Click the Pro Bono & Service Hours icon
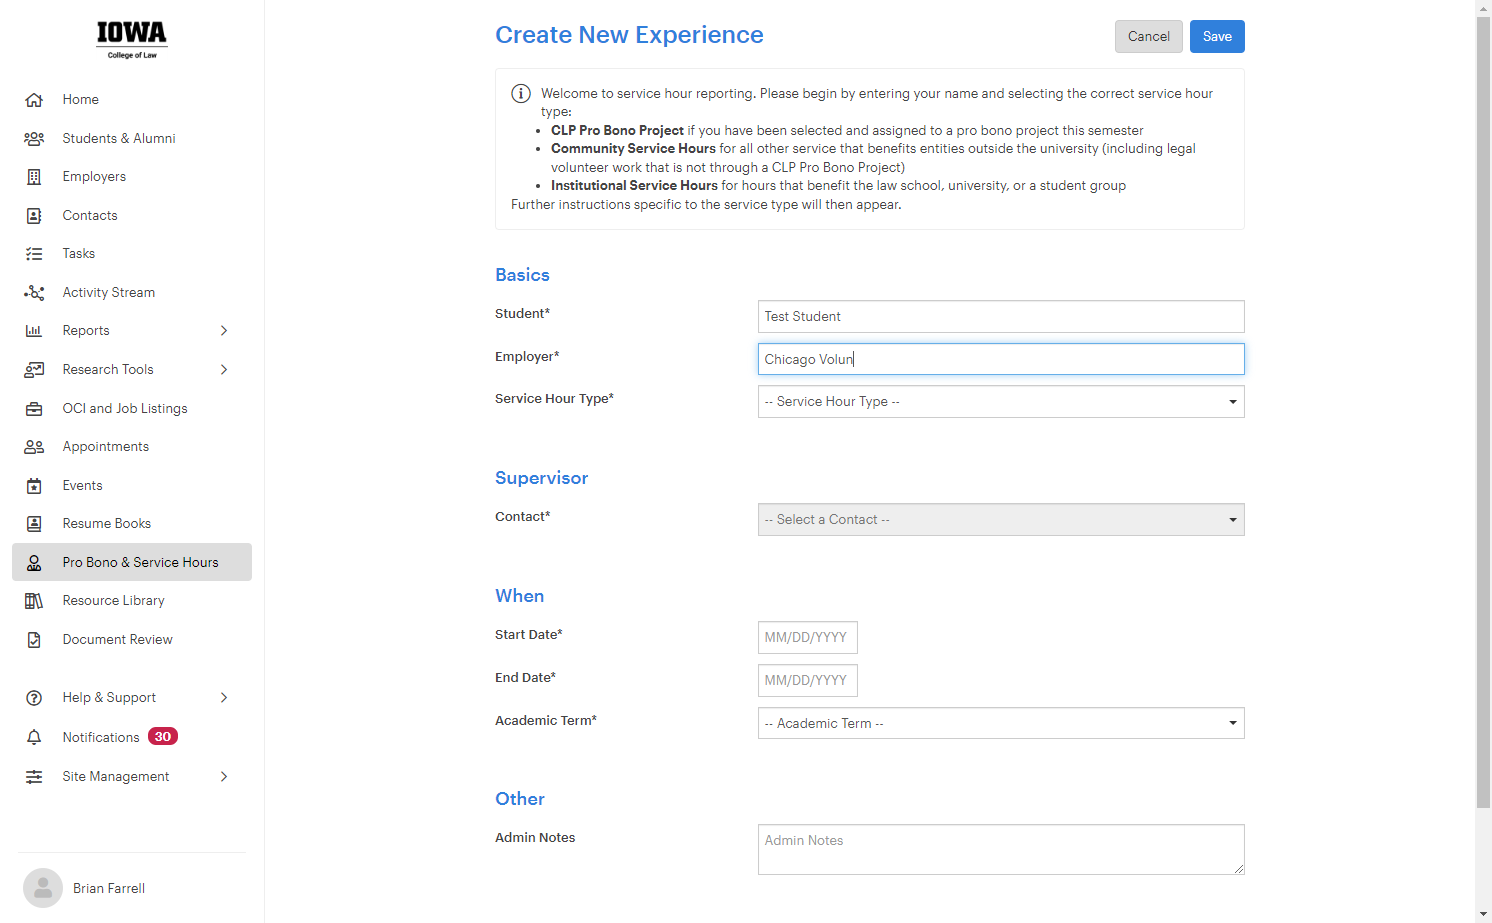 click(34, 563)
